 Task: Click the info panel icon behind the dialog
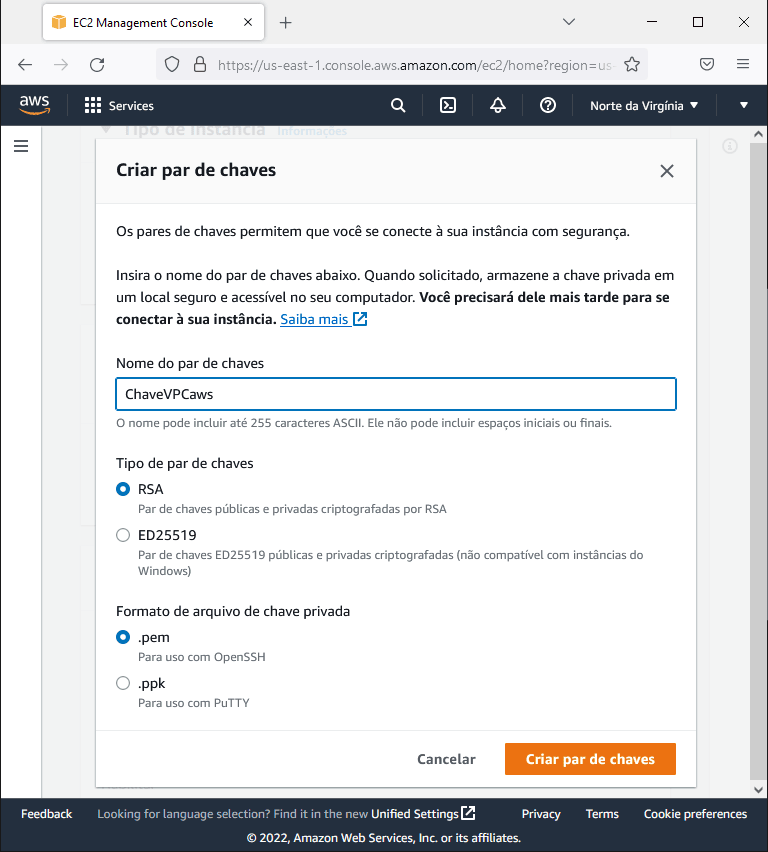(729, 146)
